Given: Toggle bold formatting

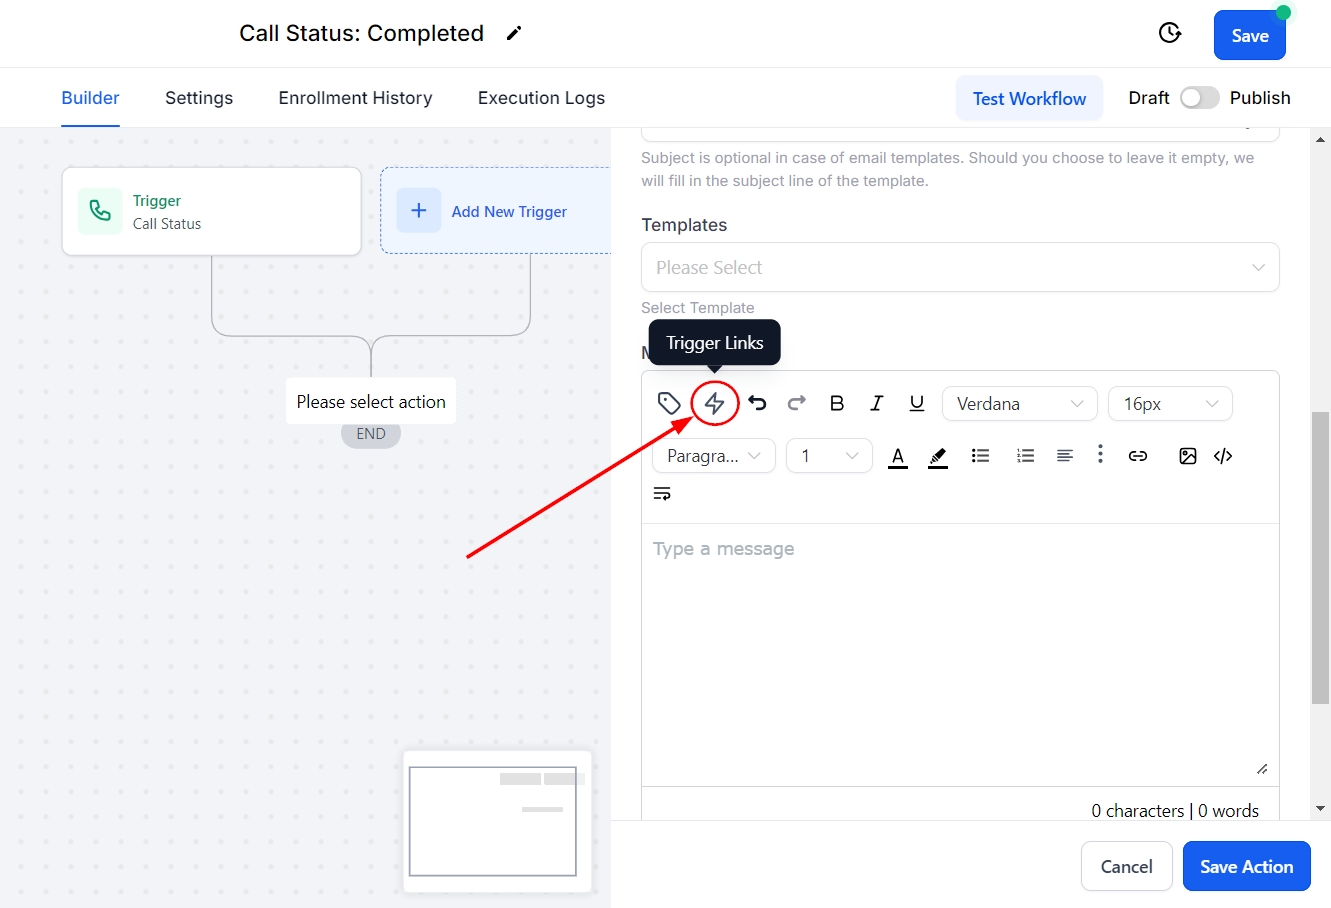Looking at the screenshot, I should point(837,403).
